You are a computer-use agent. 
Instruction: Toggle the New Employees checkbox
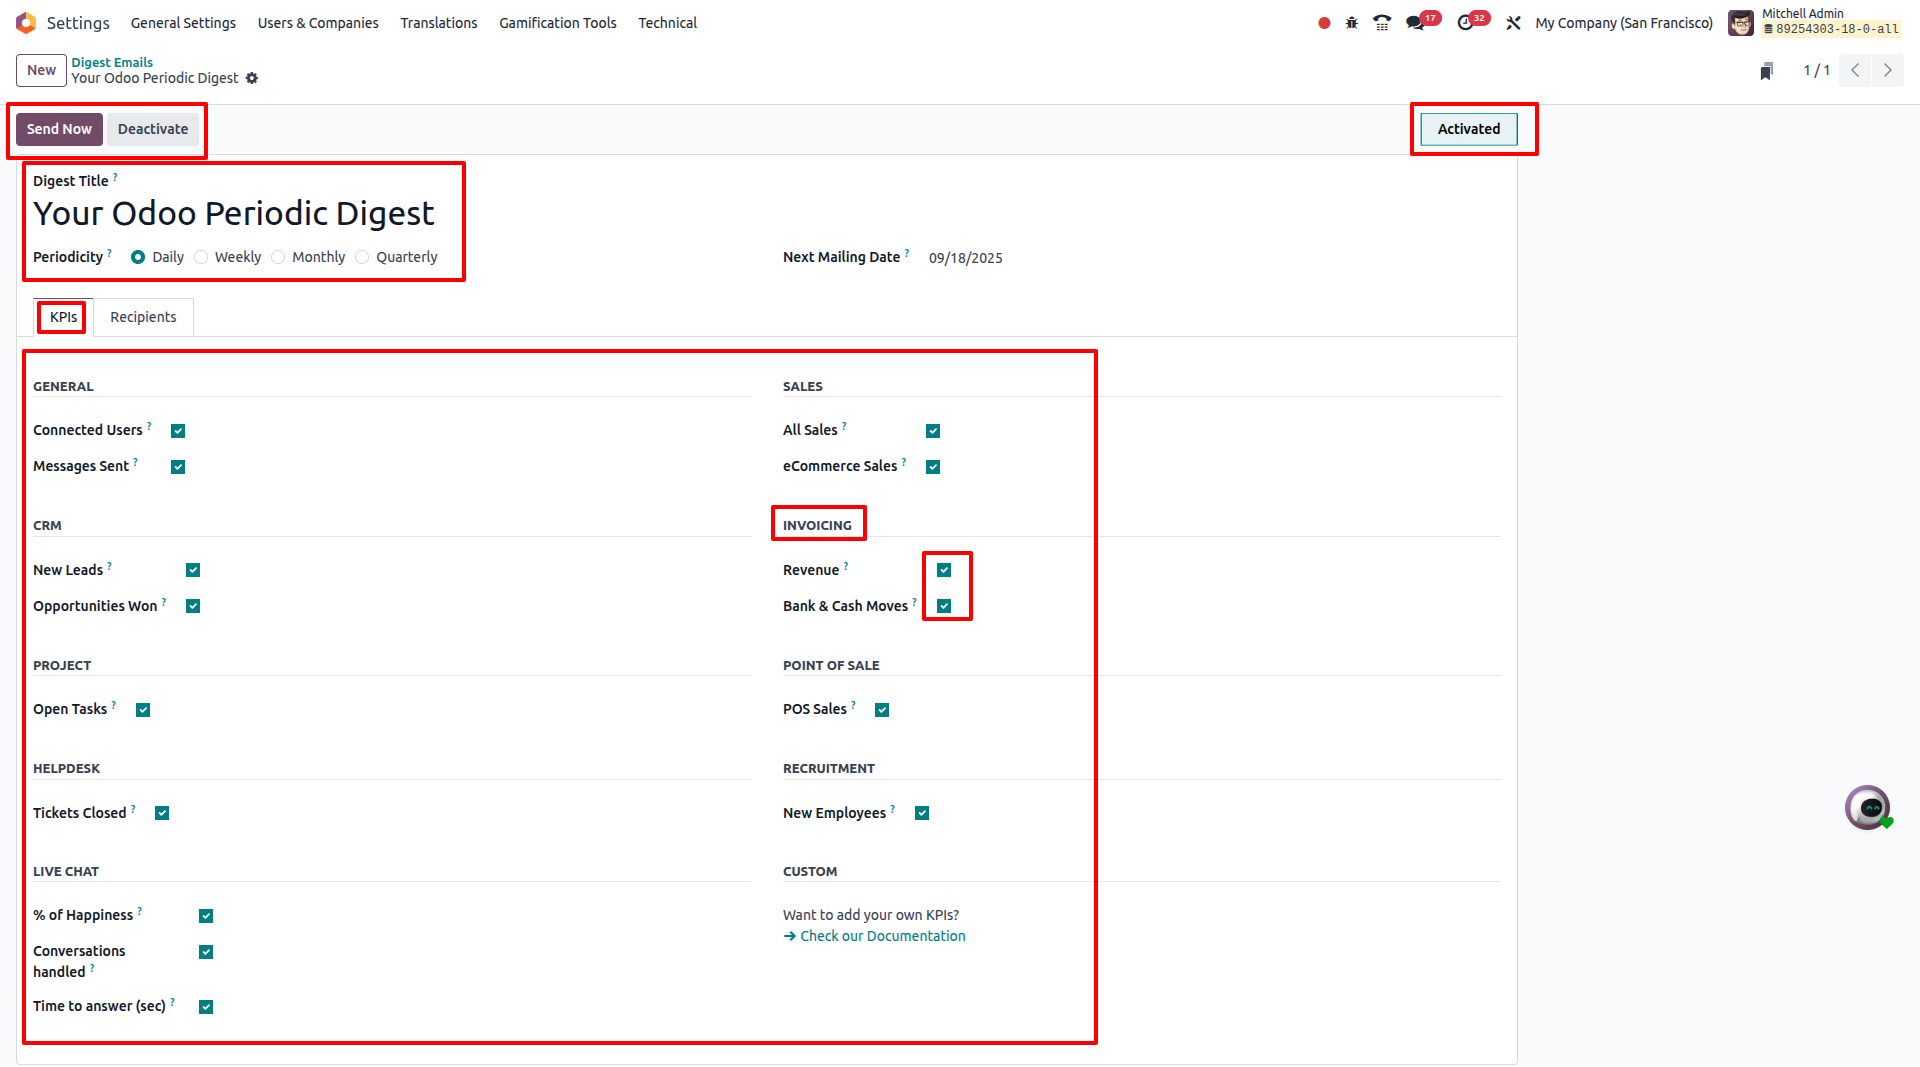click(x=922, y=813)
